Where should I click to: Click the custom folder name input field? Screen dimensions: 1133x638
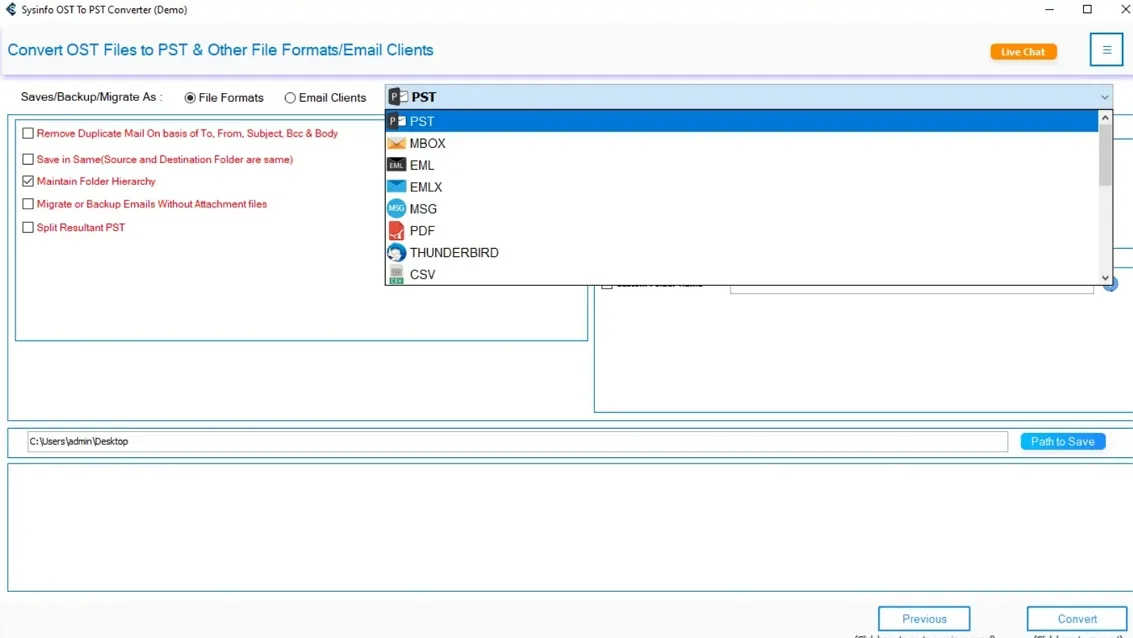click(x=911, y=288)
